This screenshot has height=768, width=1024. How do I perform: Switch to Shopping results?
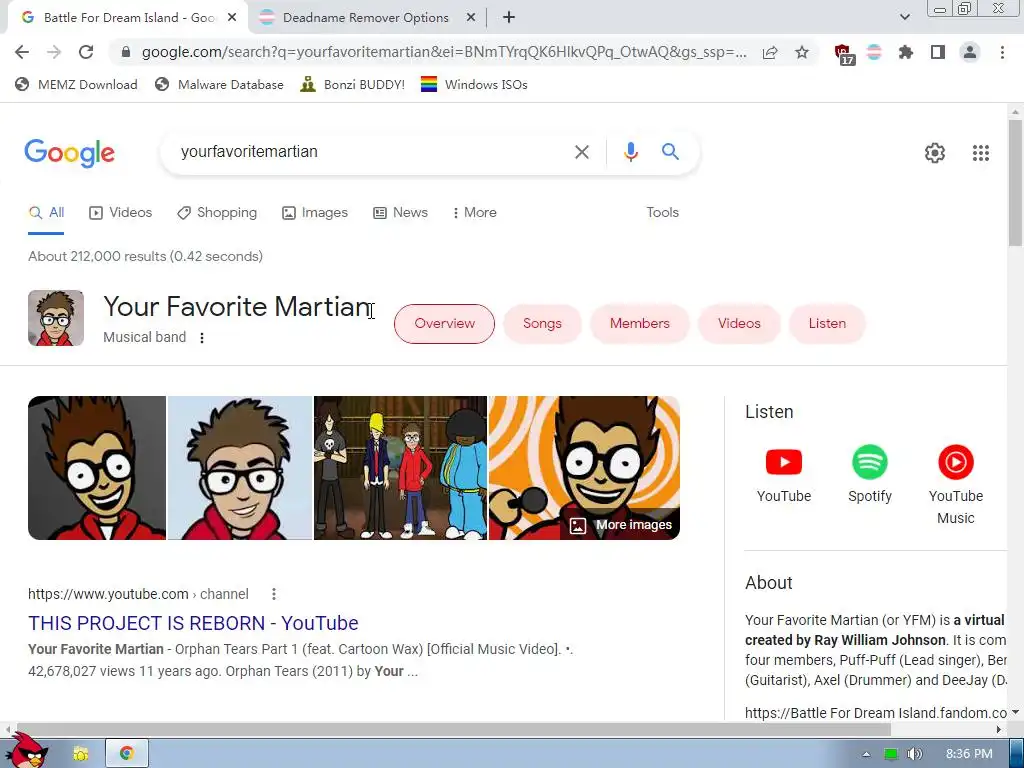tap(217, 213)
